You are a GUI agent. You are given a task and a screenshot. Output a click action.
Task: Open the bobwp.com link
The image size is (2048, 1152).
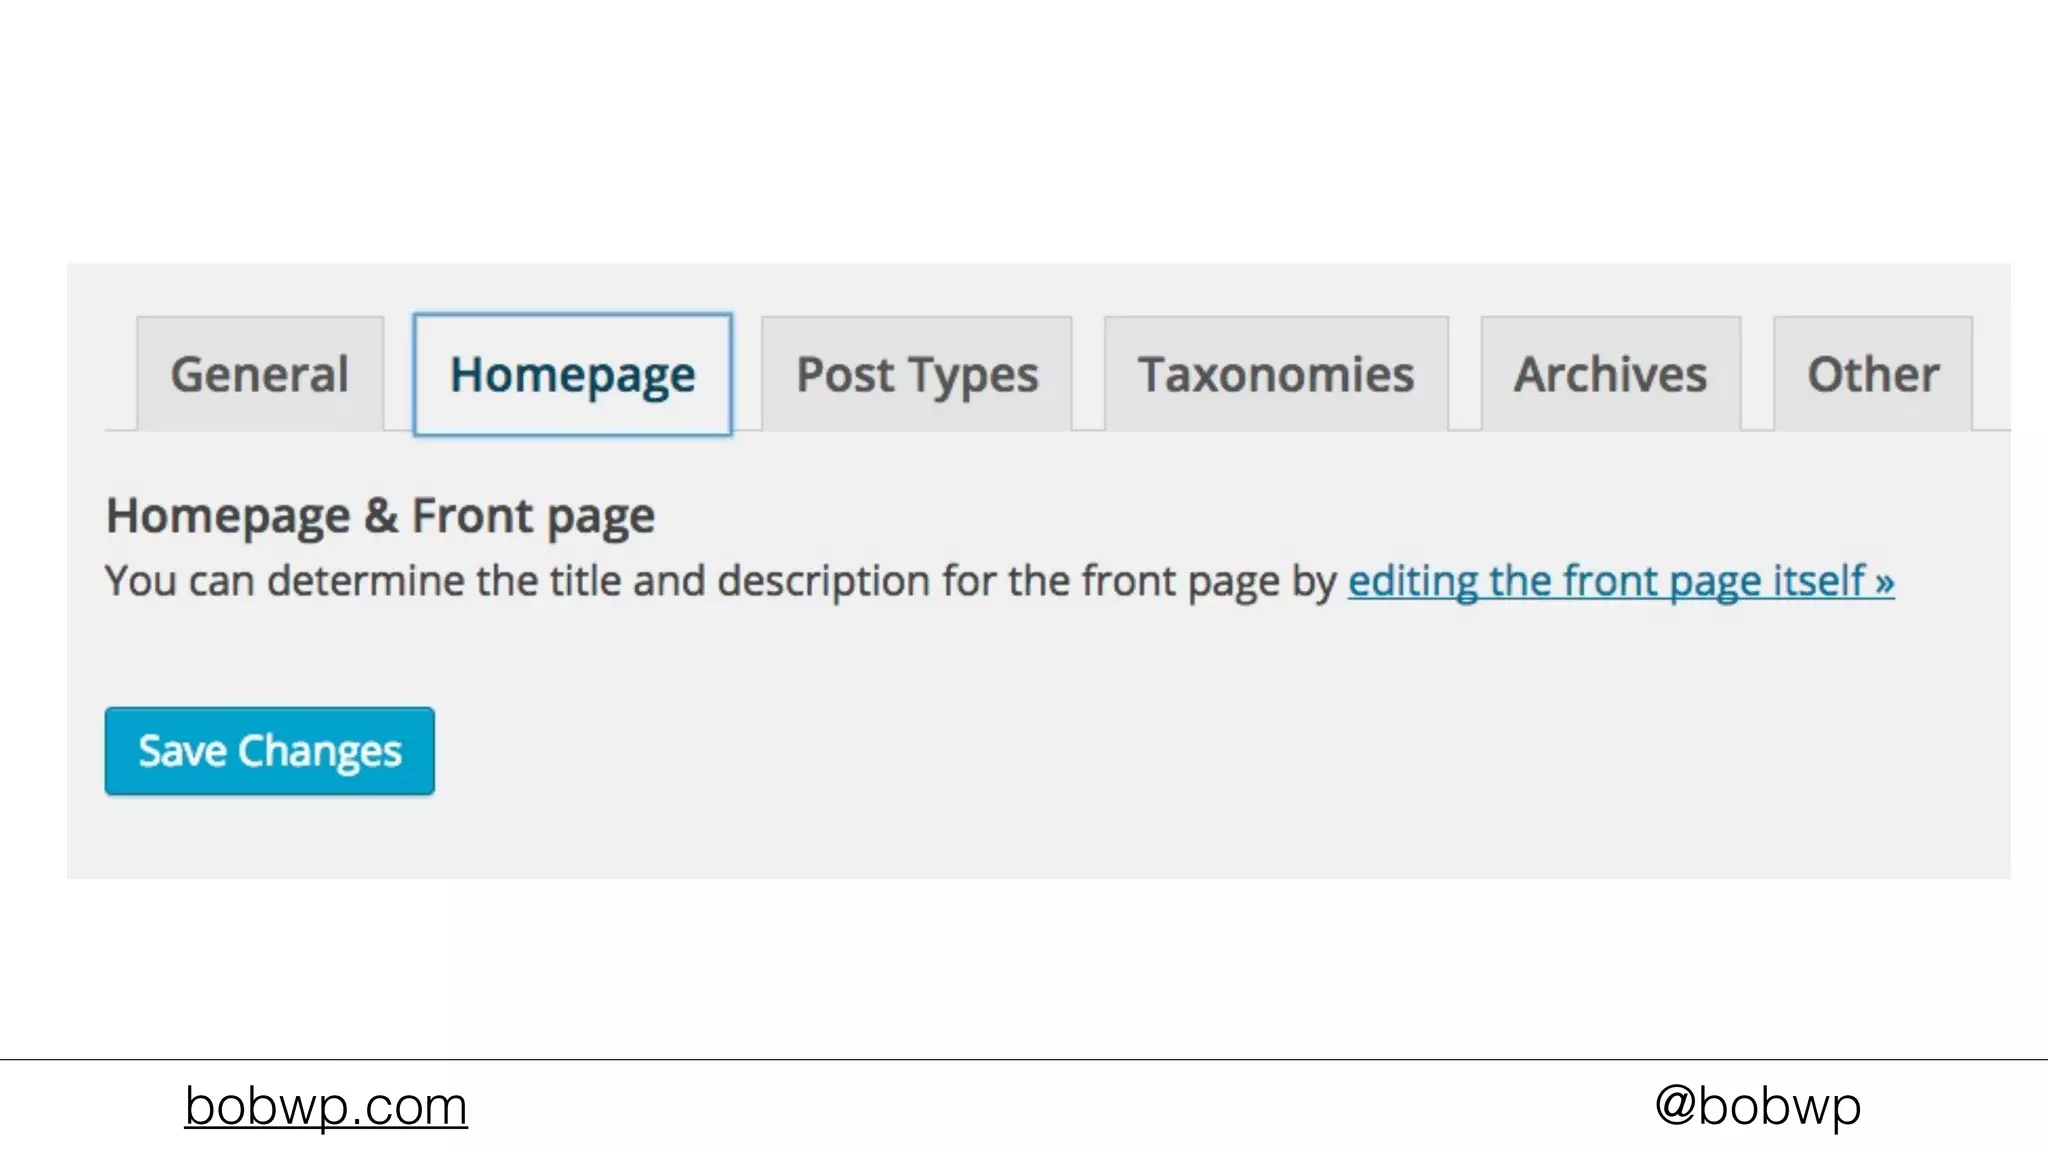click(x=326, y=1106)
